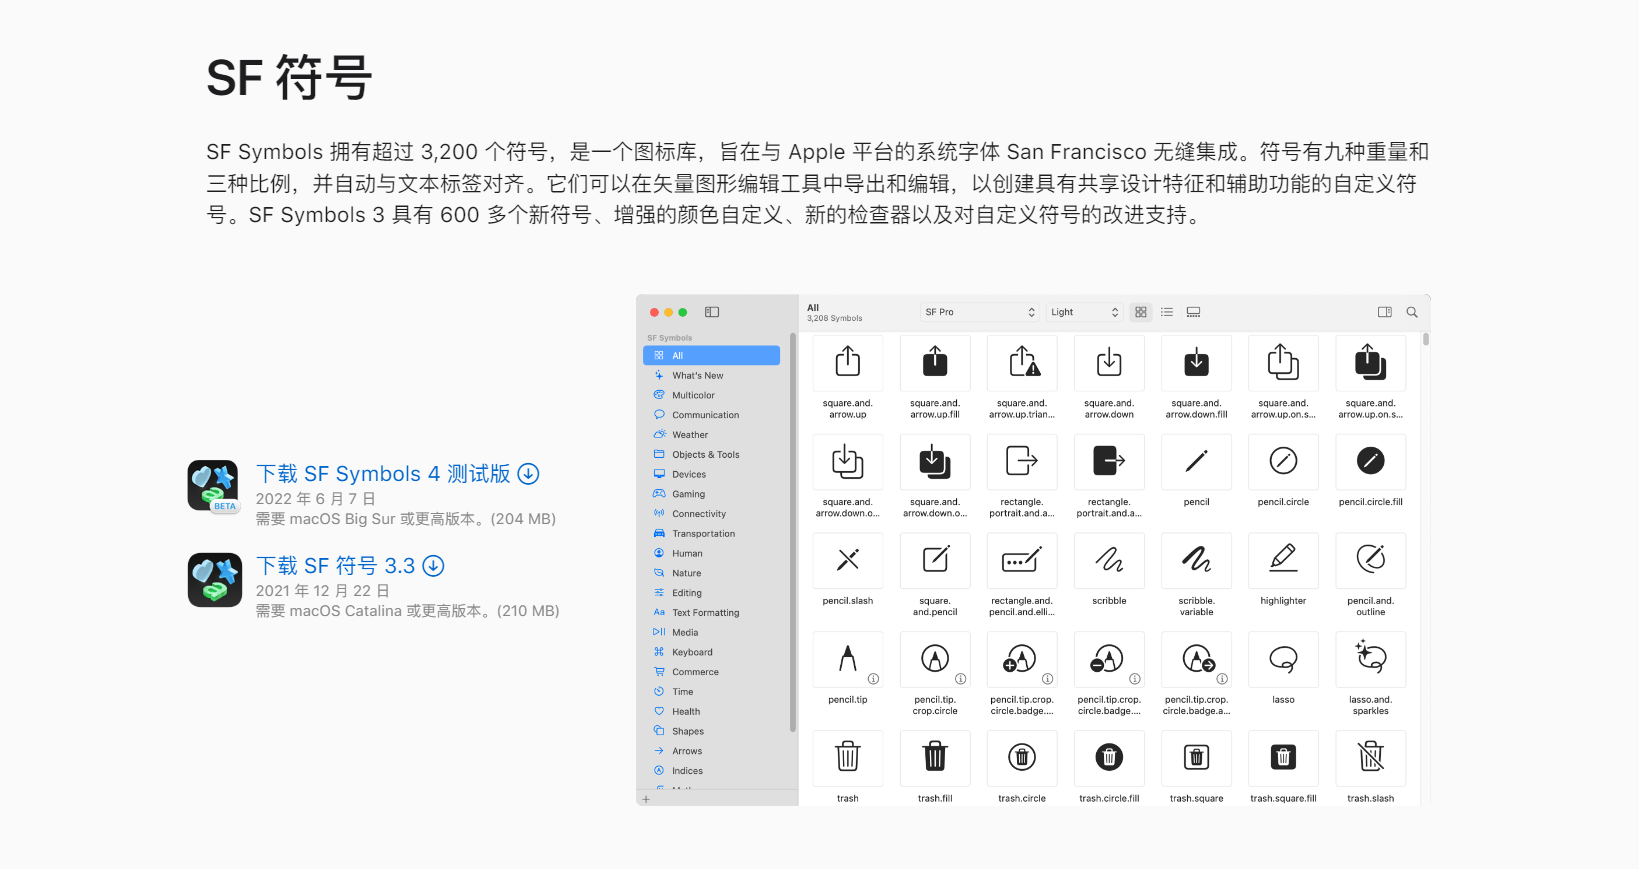Select the trash symbol
1639x869 pixels.
pyautogui.click(x=848, y=758)
